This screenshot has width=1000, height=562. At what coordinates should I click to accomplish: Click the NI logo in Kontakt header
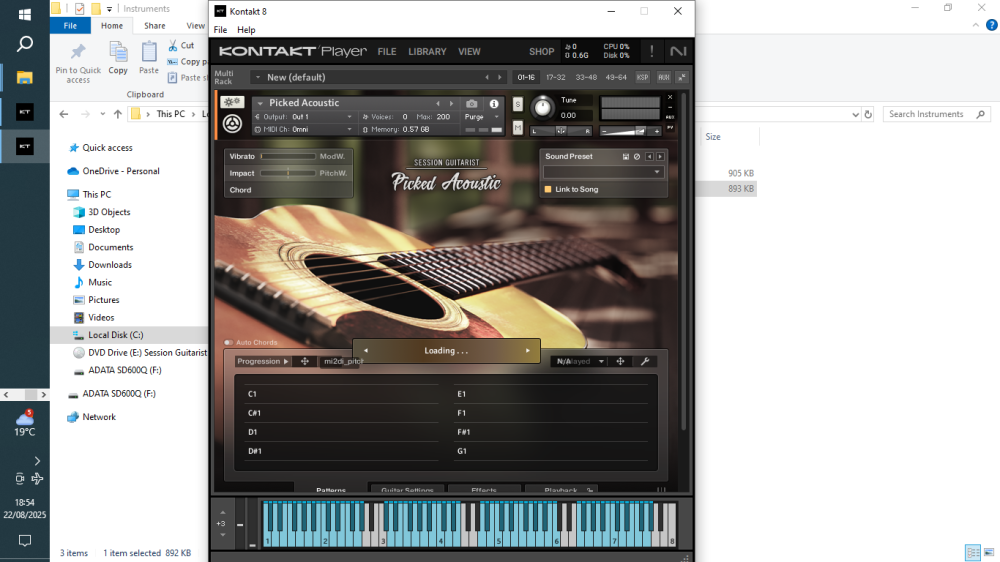pyautogui.click(x=678, y=51)
